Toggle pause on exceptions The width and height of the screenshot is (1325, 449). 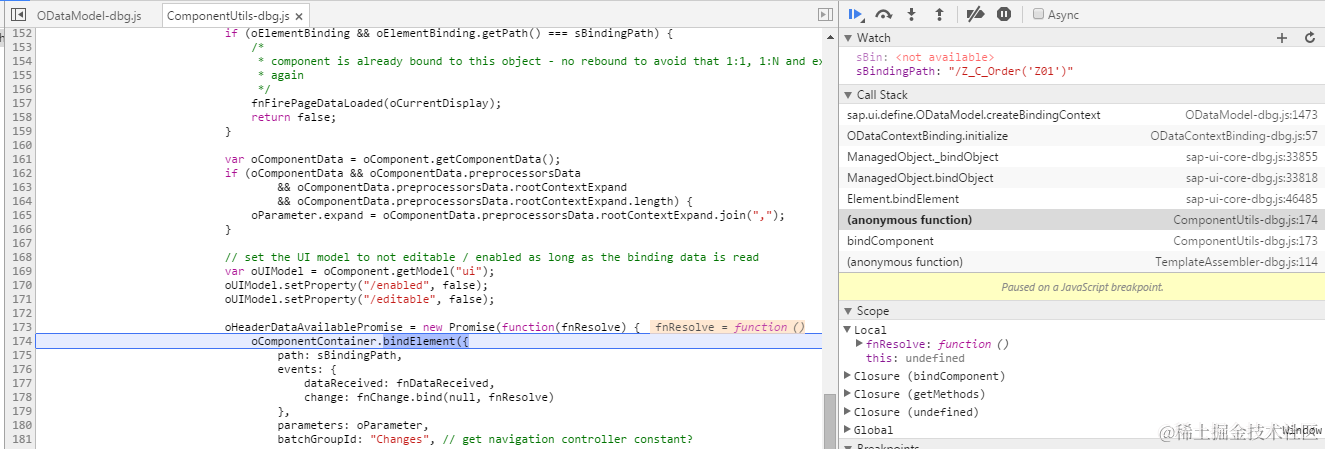point(1004,14)
